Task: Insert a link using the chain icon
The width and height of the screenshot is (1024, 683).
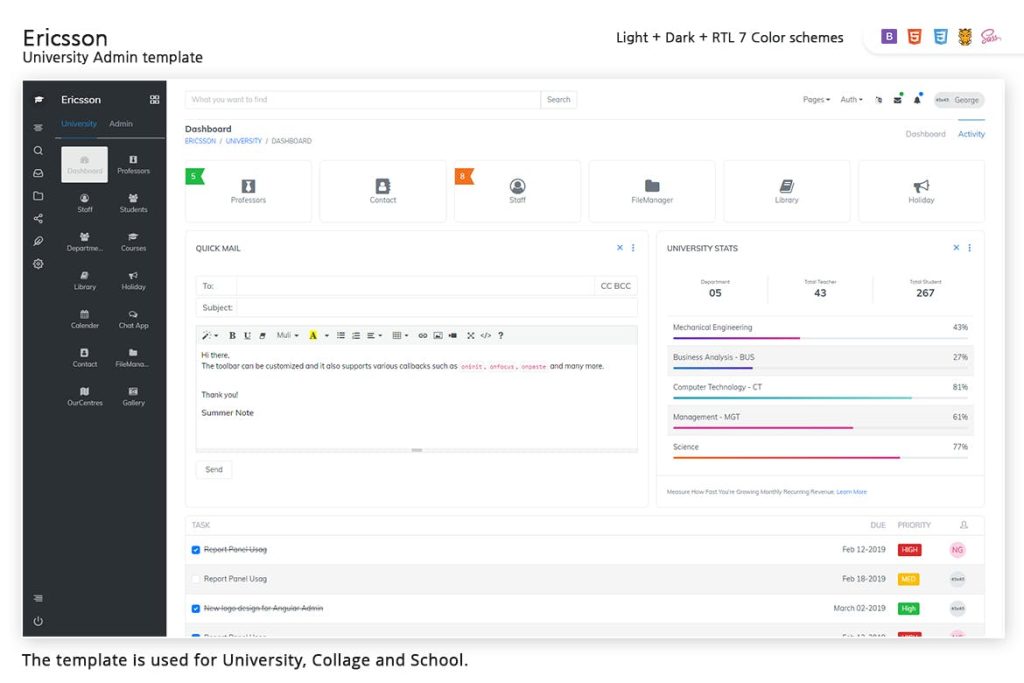Action: coord(422,335)
